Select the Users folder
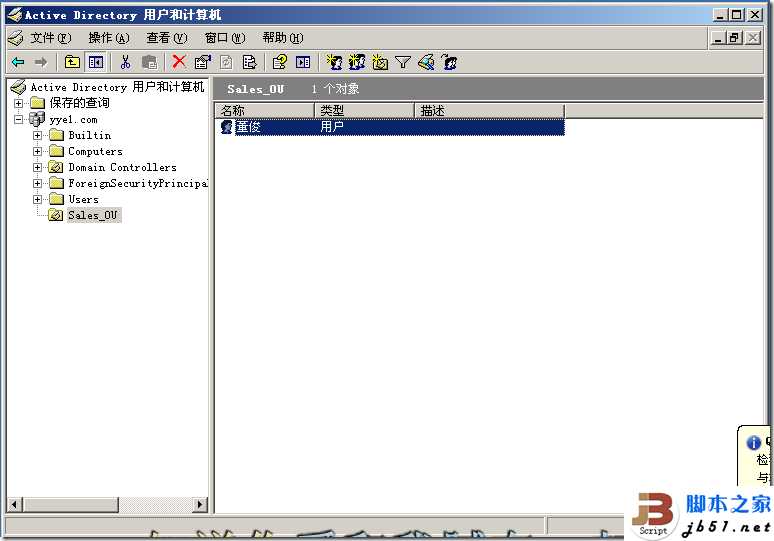The height and width of the screenshot is (541, 774). tap(83, 199)
